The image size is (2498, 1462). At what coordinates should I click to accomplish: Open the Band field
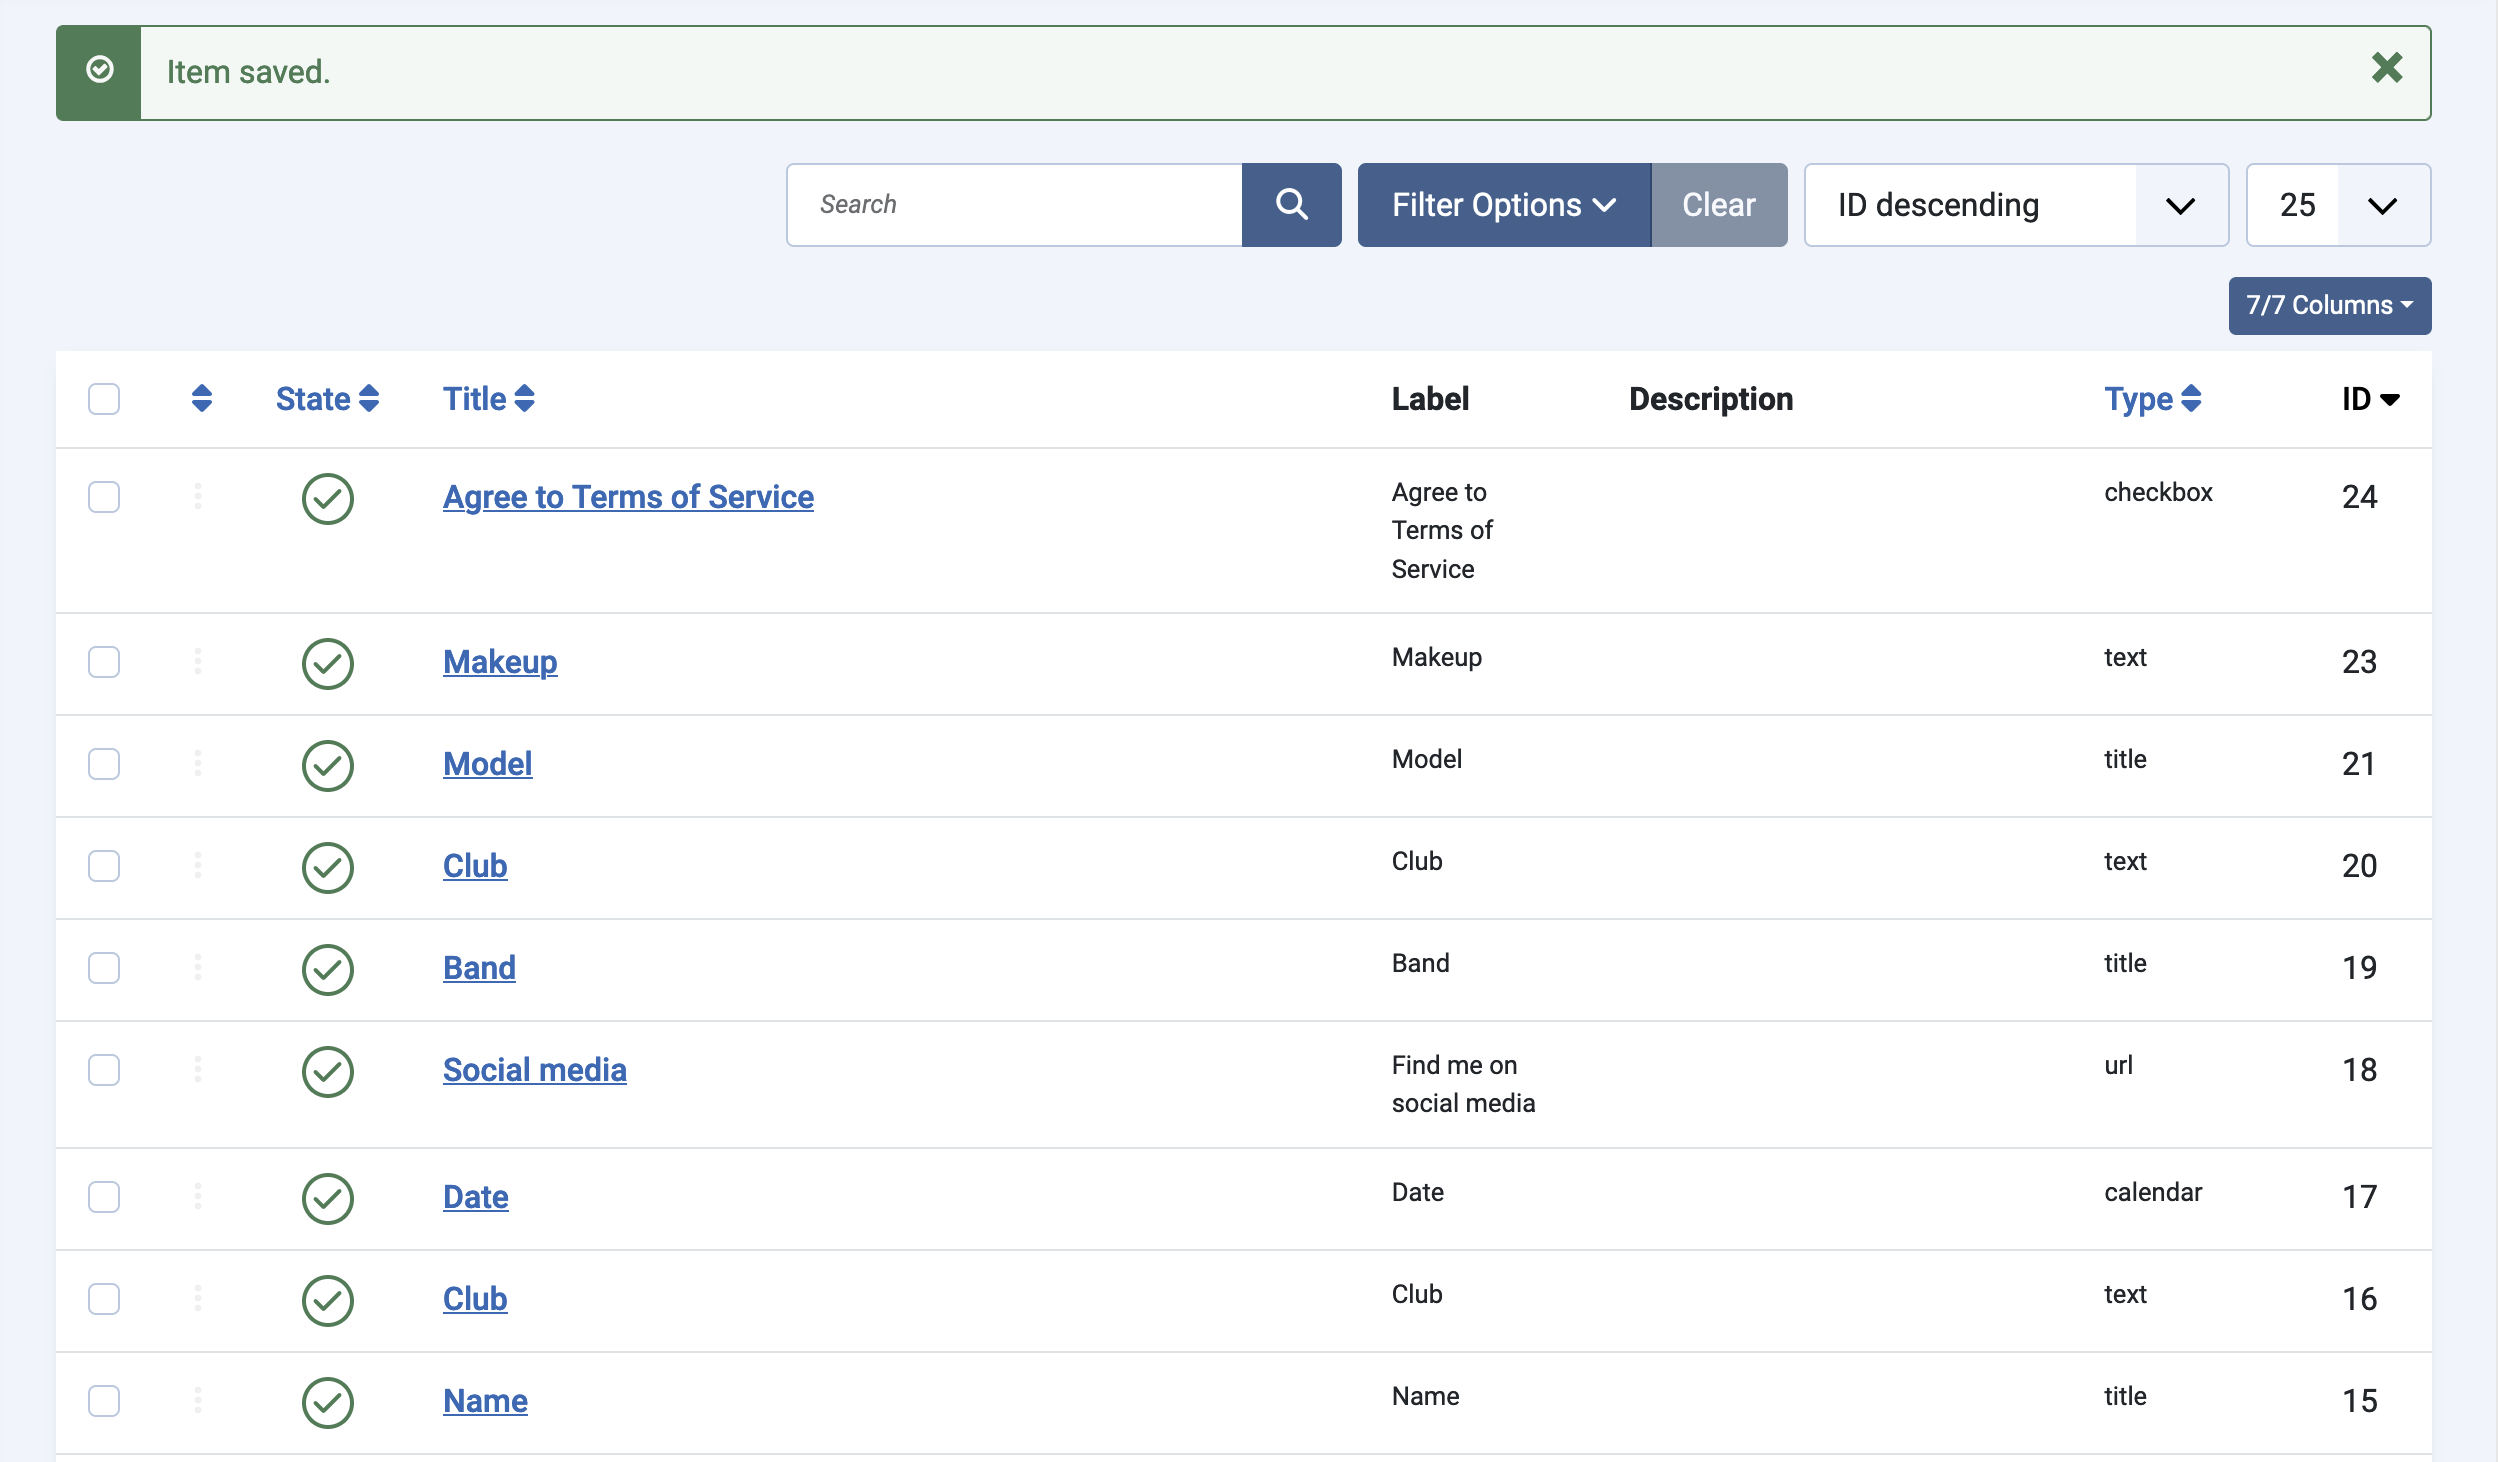coord(479,968)
